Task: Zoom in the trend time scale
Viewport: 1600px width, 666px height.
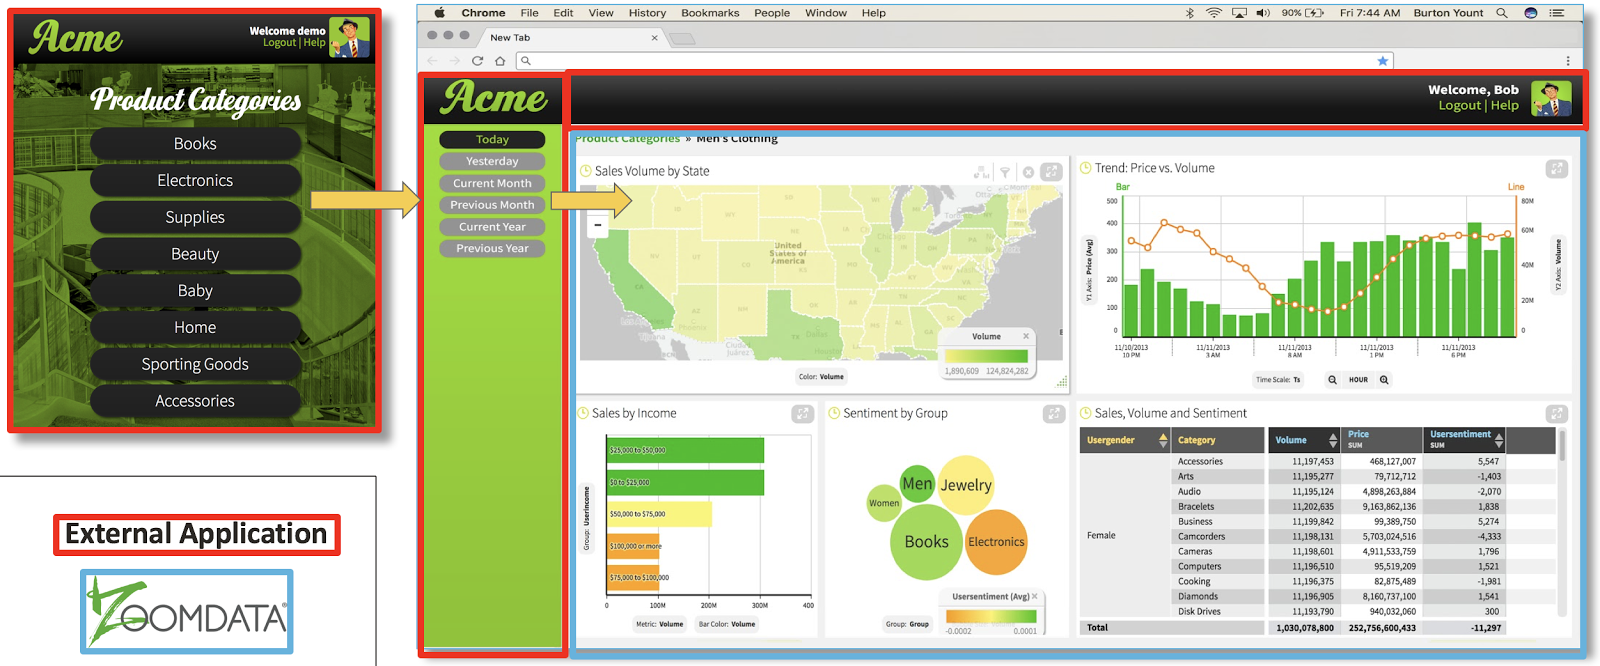Action: [1384, 380]
